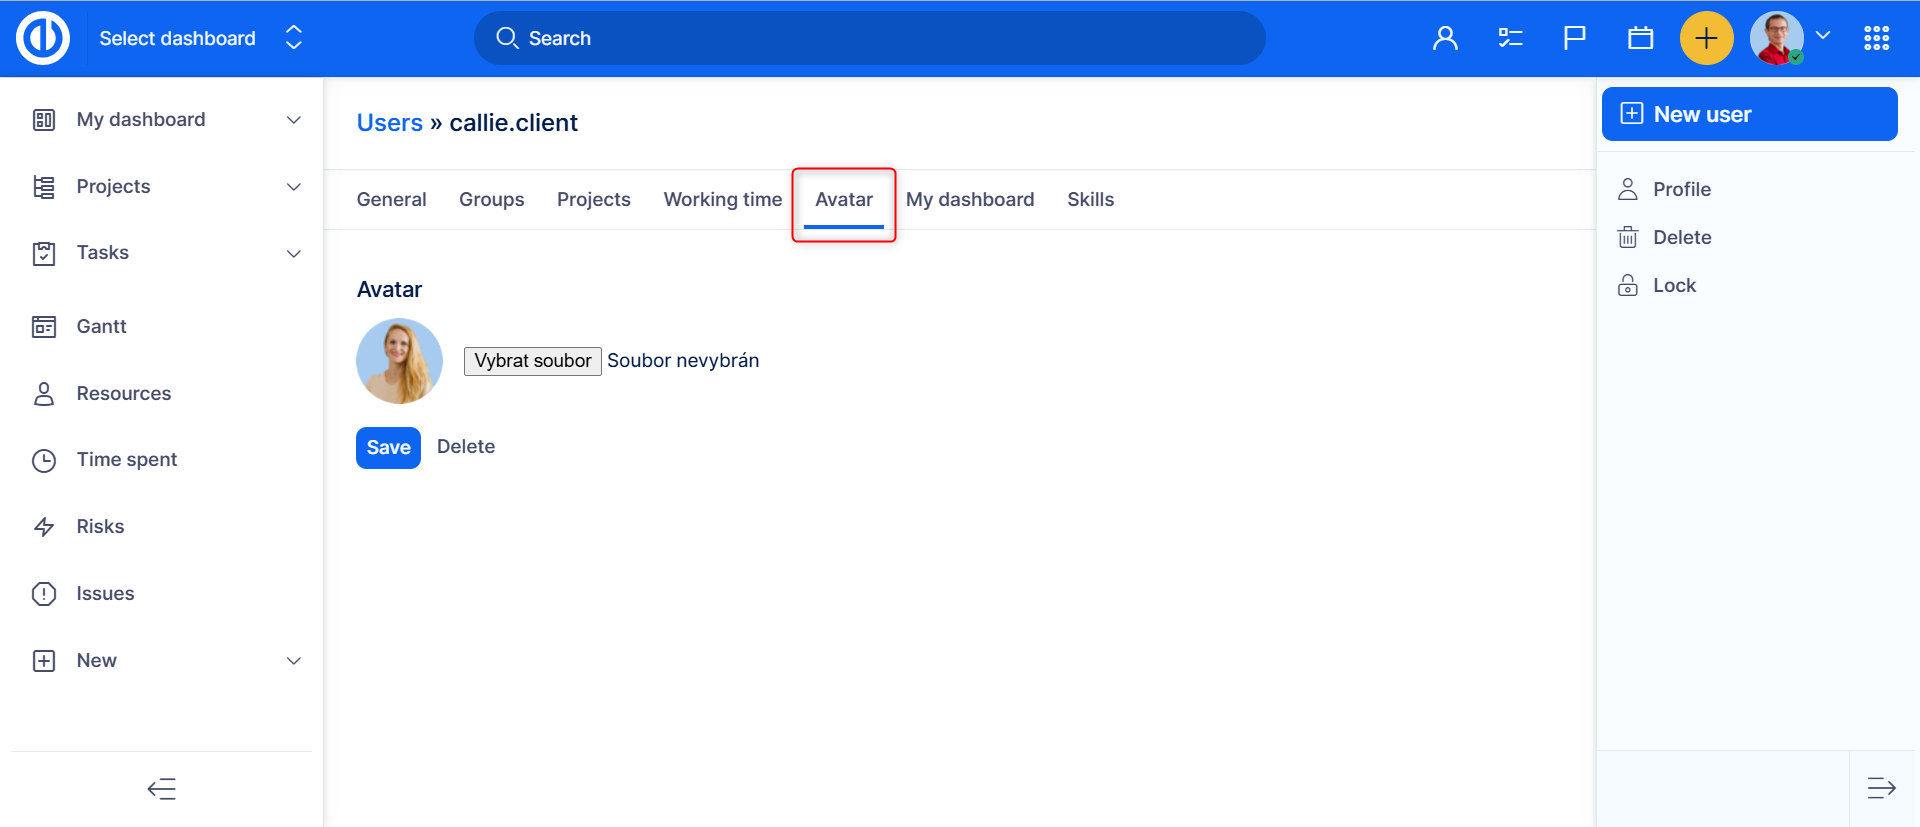
Task: Switch to the Skills tab
Action: 1090,199
